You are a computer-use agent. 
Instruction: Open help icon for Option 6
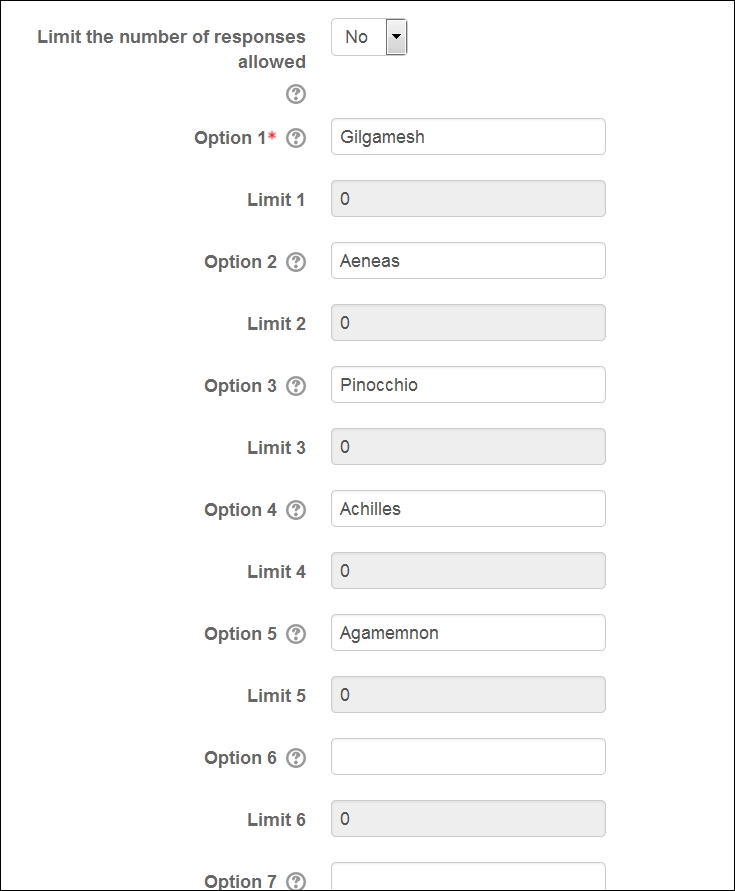[x=296, y=757]
